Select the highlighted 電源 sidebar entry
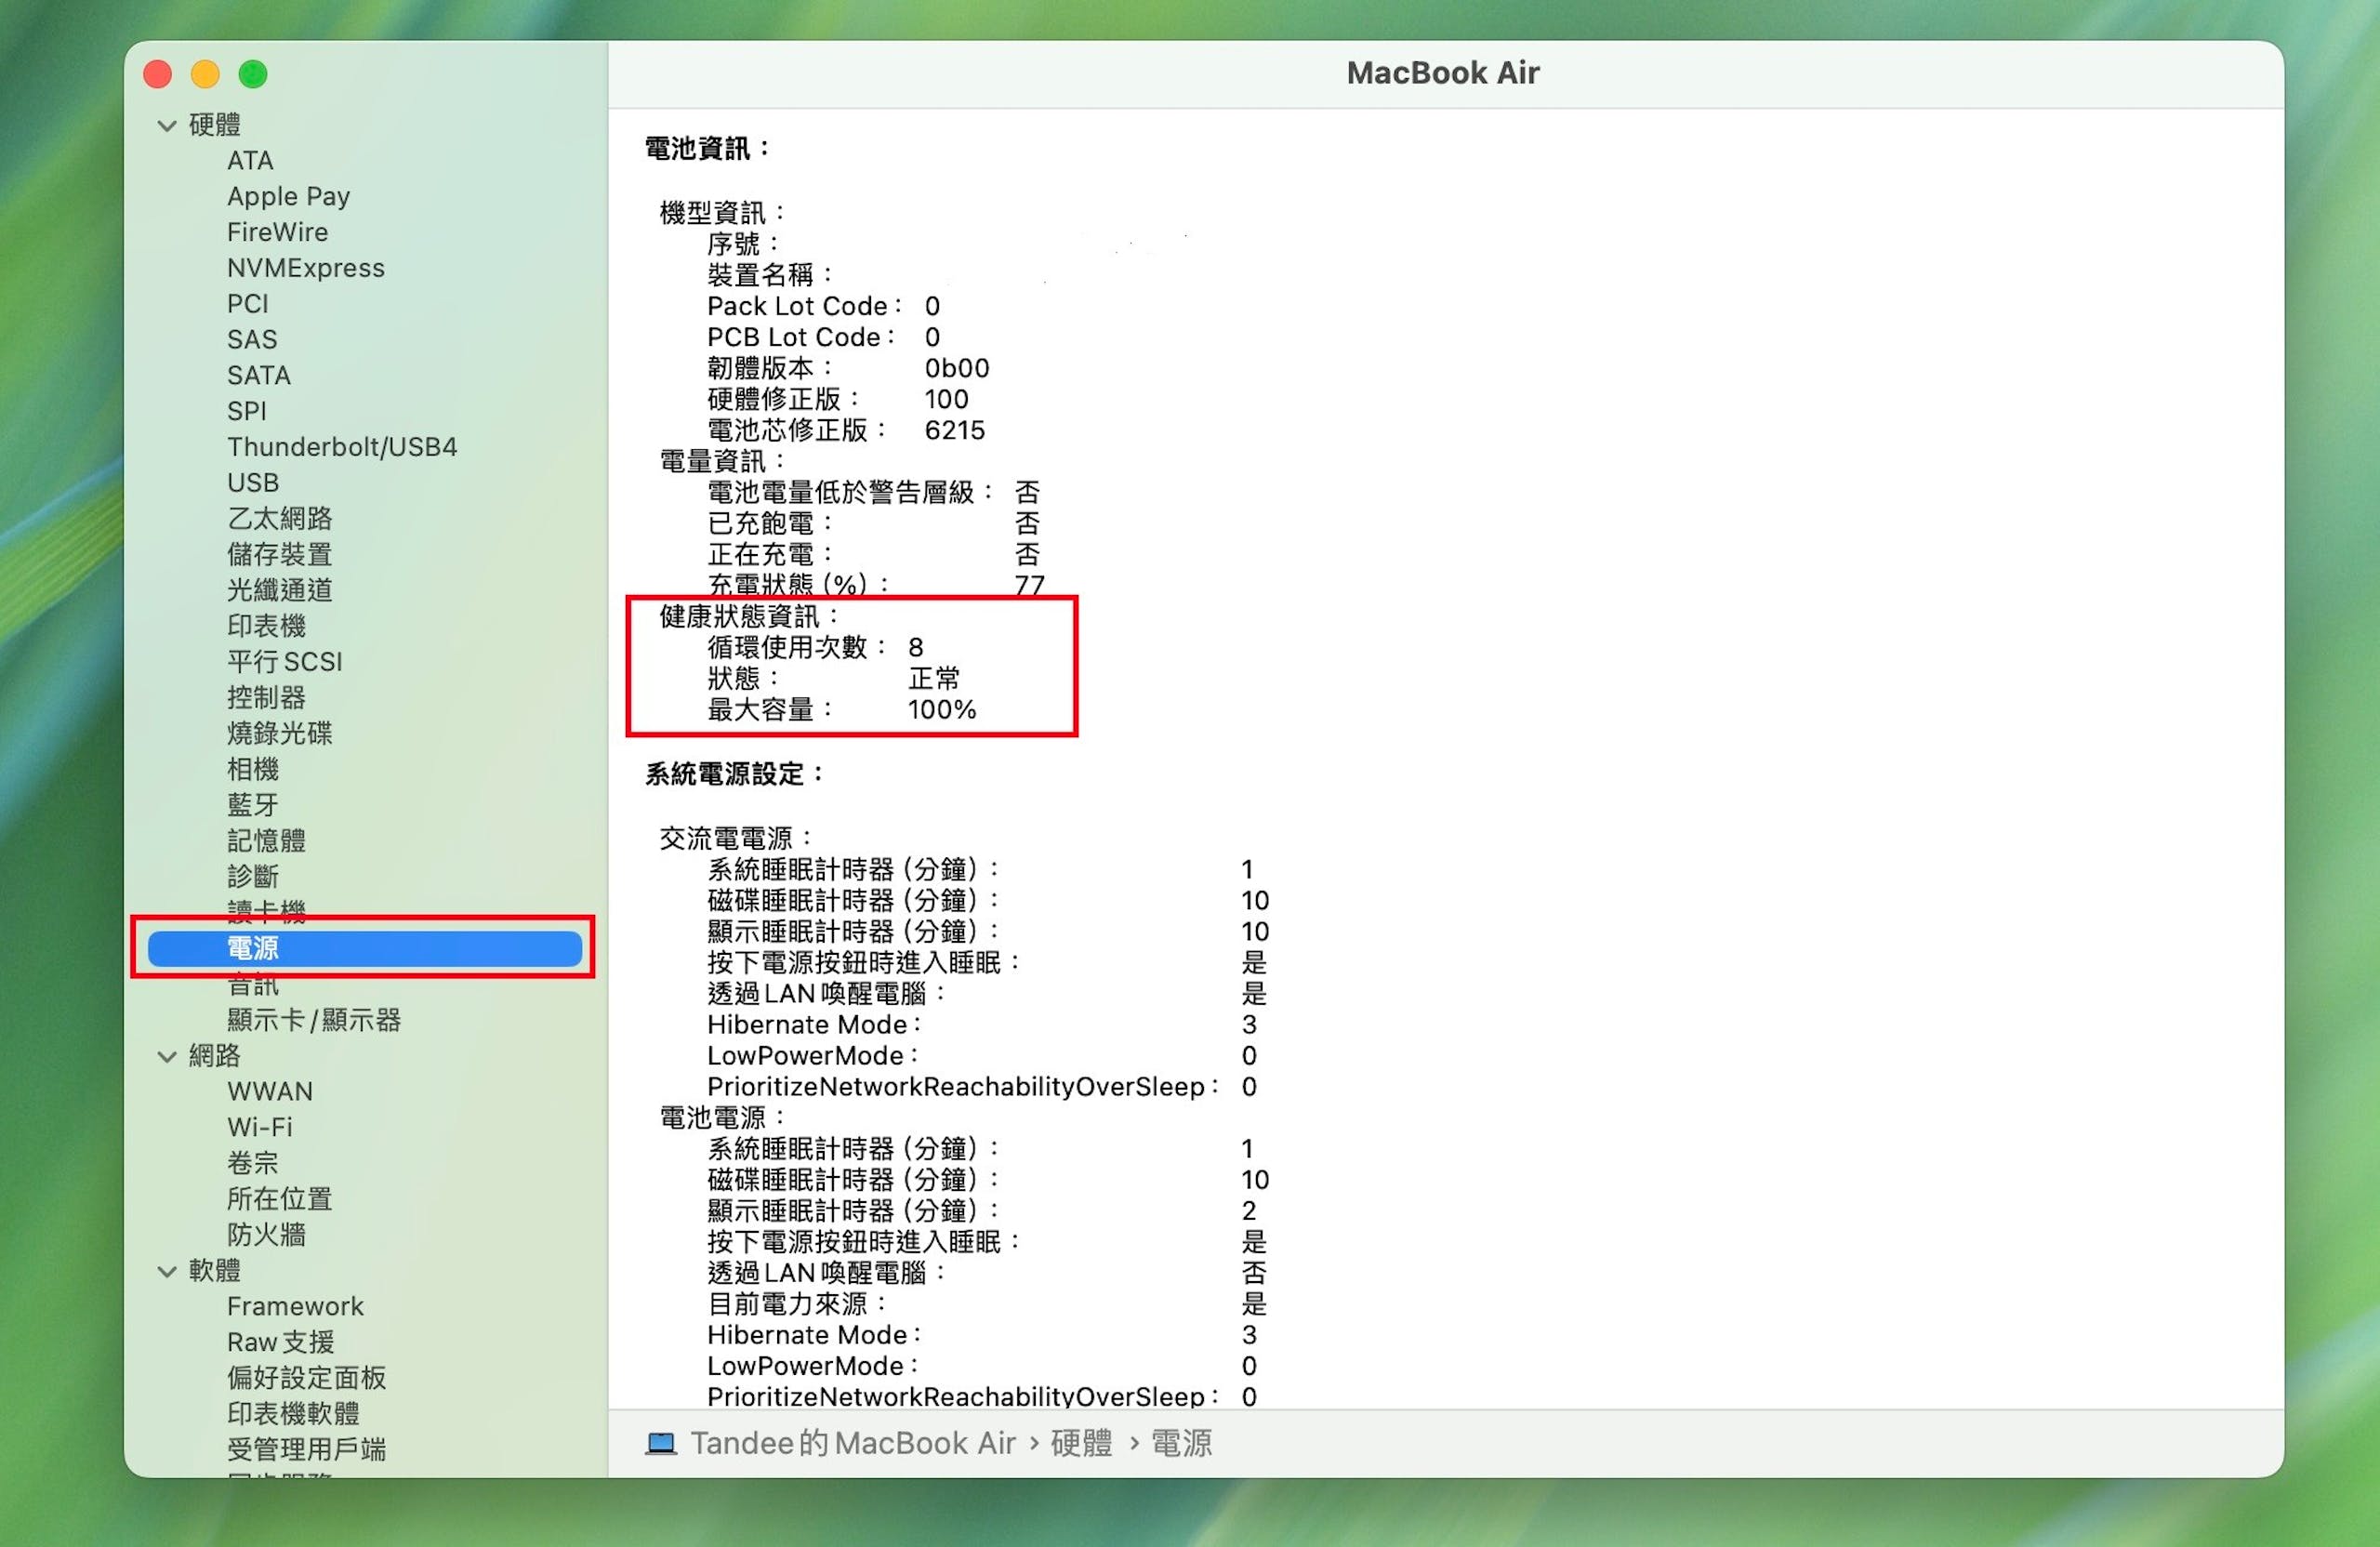The width and height of the screenshot is (2380, 1547). pyautogui.click(x=364, y=948)
